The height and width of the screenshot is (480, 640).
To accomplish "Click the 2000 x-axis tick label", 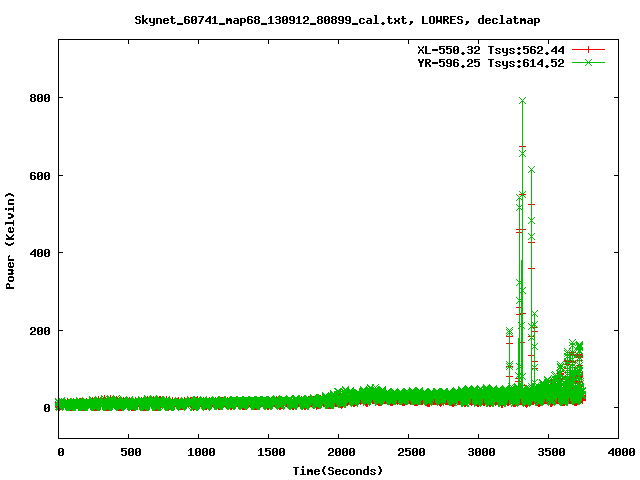I will 341,452.
